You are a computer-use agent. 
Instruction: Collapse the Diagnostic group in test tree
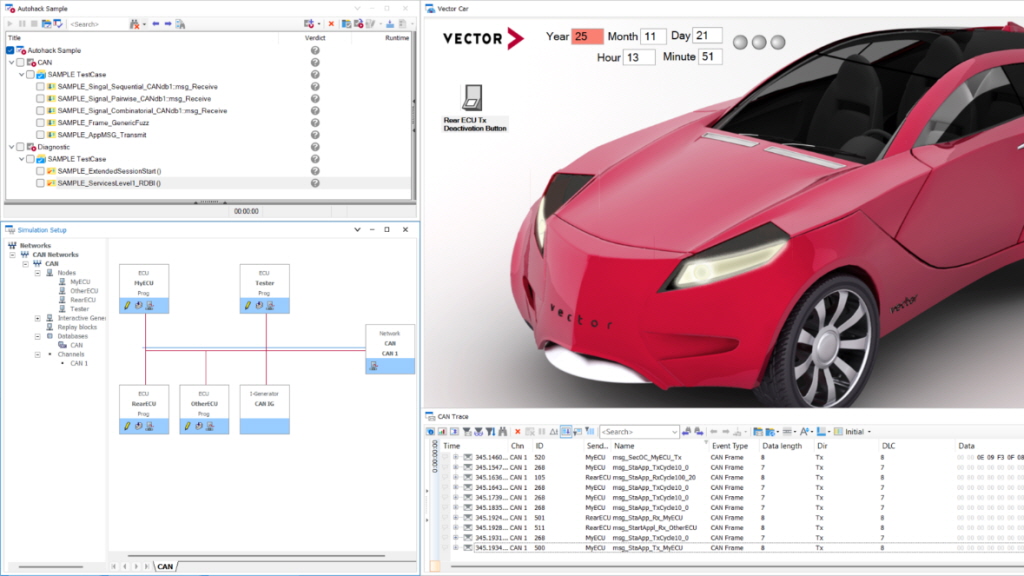(10, 147)
